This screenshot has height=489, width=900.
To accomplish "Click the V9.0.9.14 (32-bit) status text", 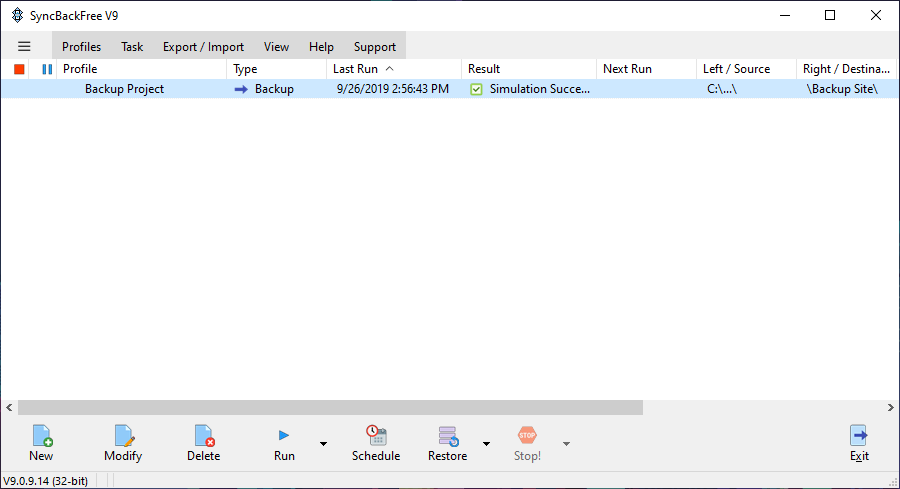I will [46, 481].
